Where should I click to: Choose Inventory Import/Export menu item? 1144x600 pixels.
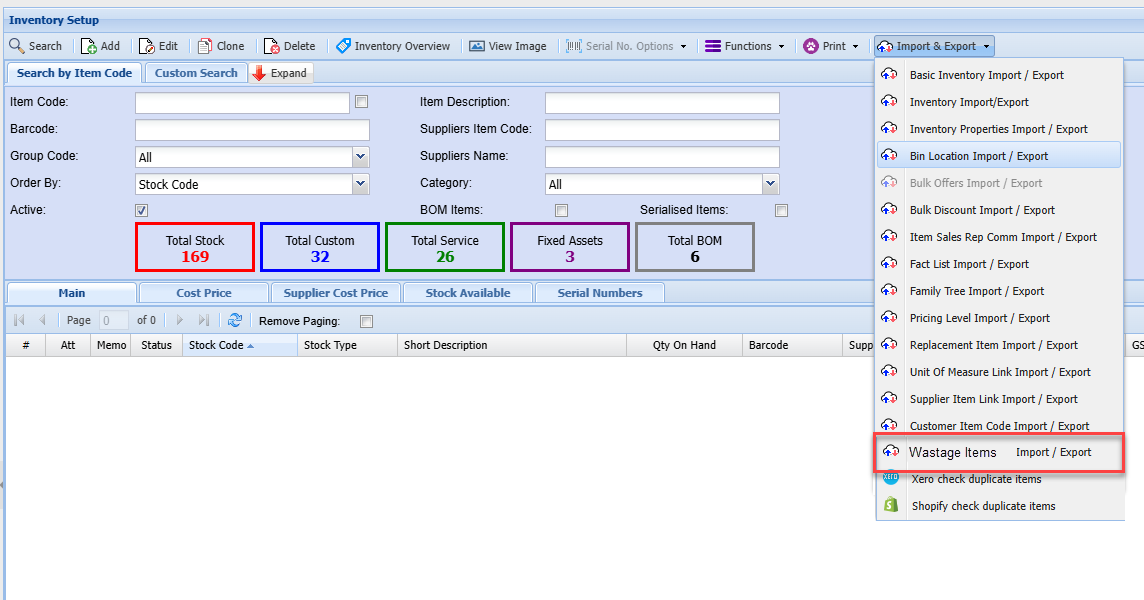(999, 102)
